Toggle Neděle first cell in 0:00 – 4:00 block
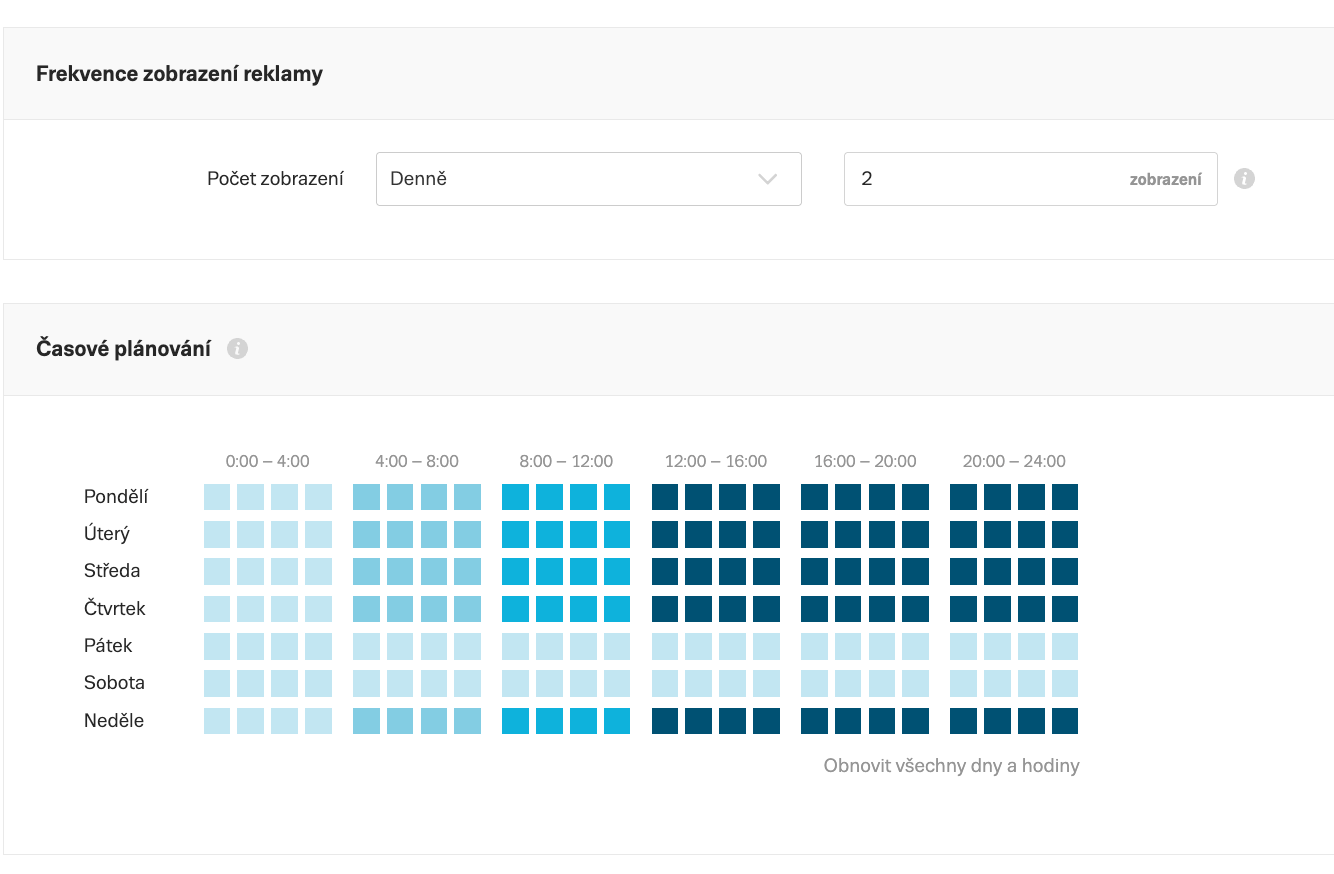This screenshot has width=1334, height=874. pos(217,721)
